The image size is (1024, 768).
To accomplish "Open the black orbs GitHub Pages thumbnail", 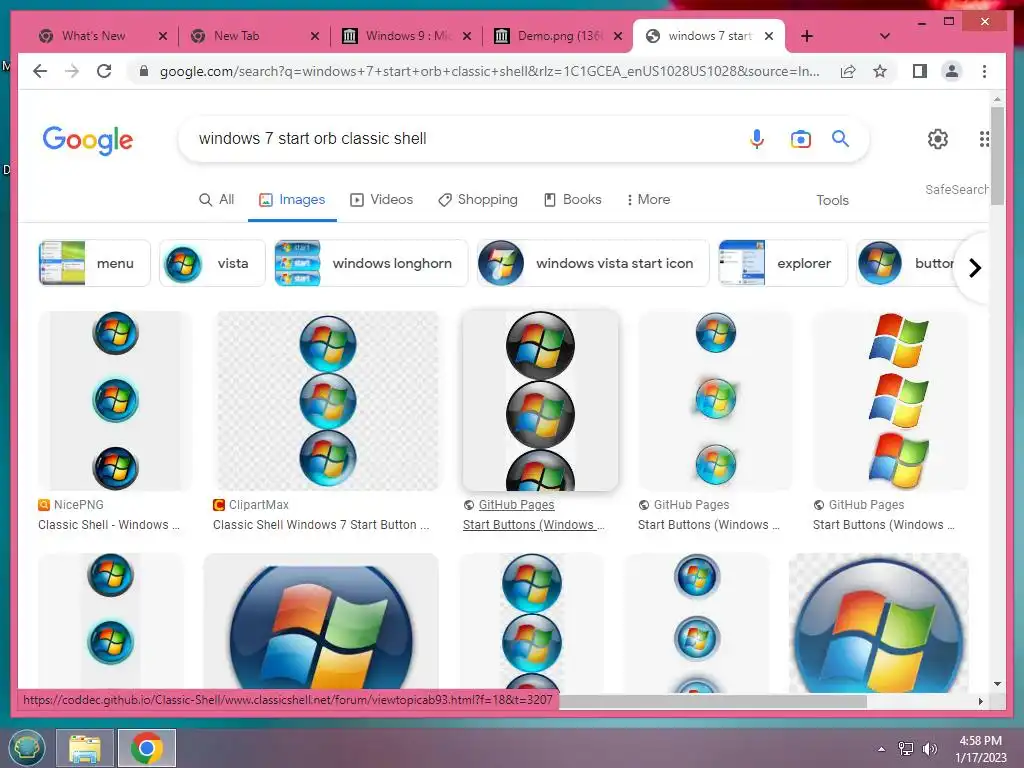I will pos(540,401).
